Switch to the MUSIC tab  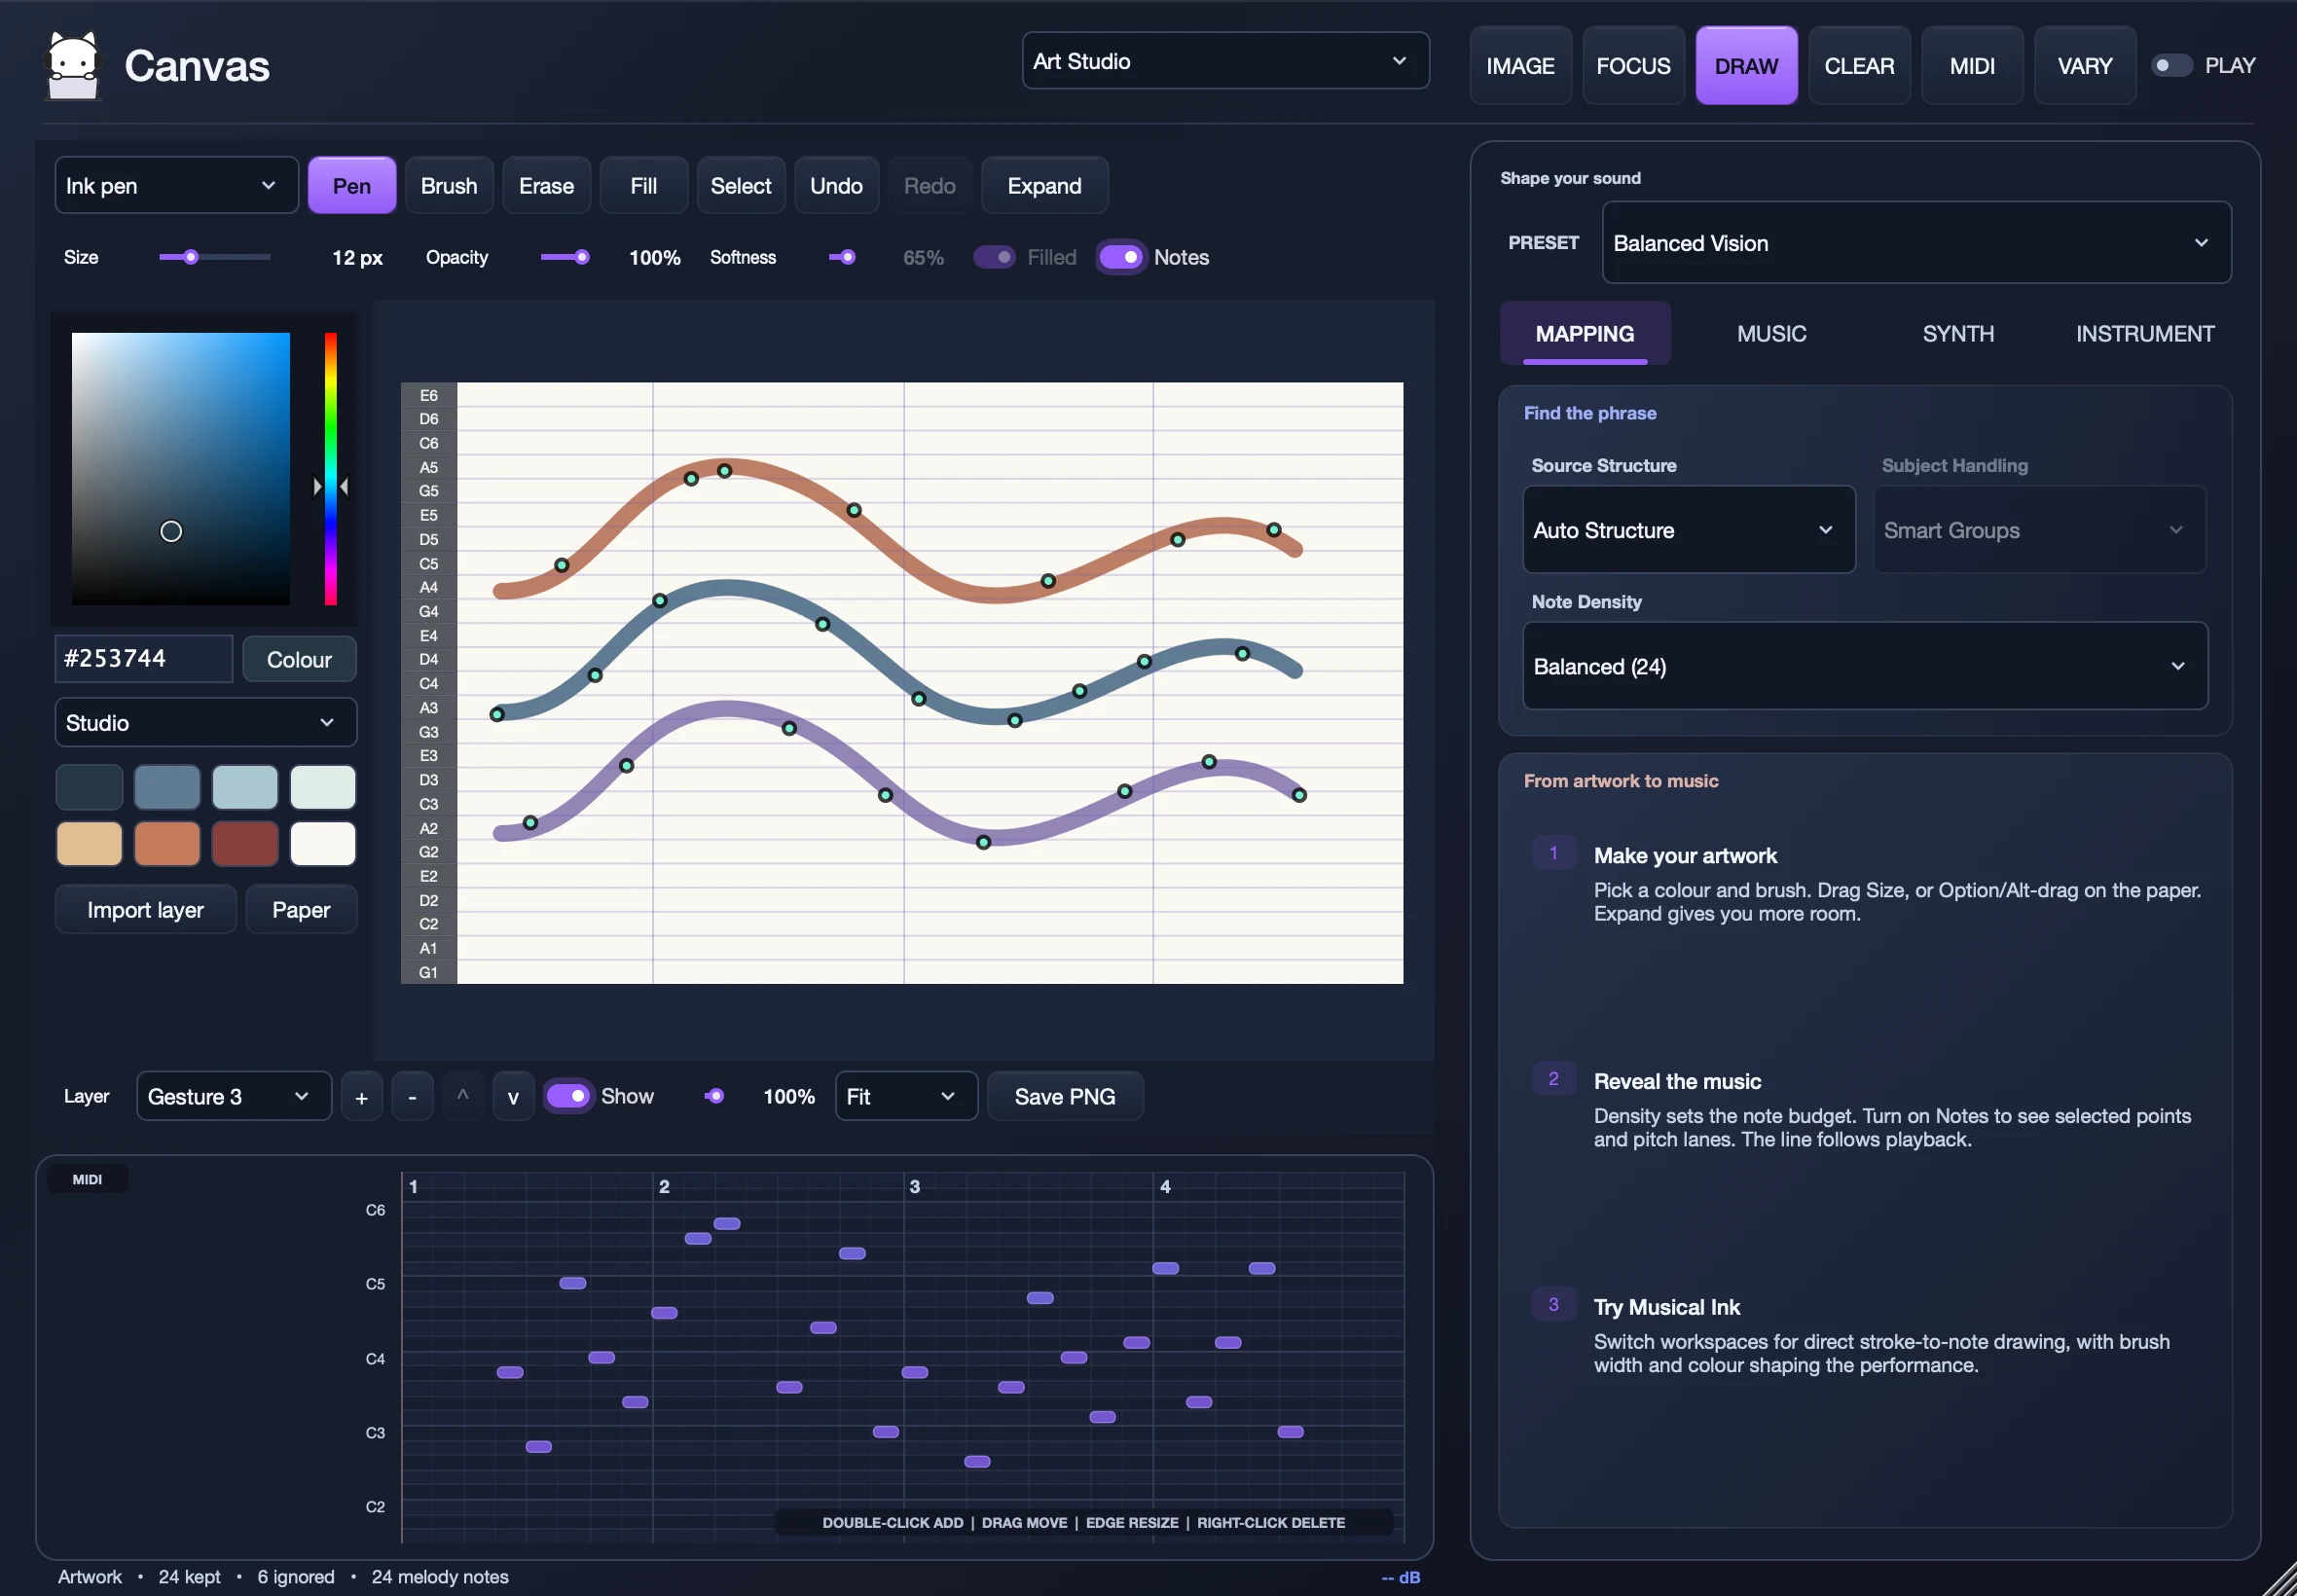click(x=1771, y=334)
